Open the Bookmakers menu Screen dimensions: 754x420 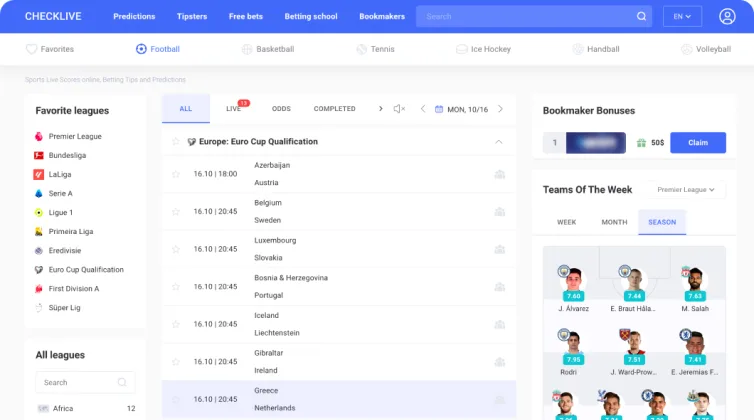[x=382, y=16]
